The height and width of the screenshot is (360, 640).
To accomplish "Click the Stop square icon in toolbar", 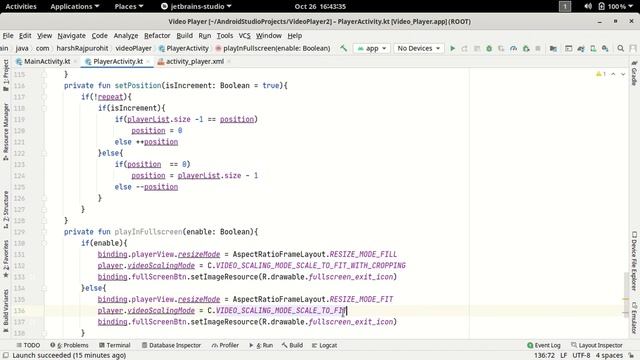I will 538,48.
